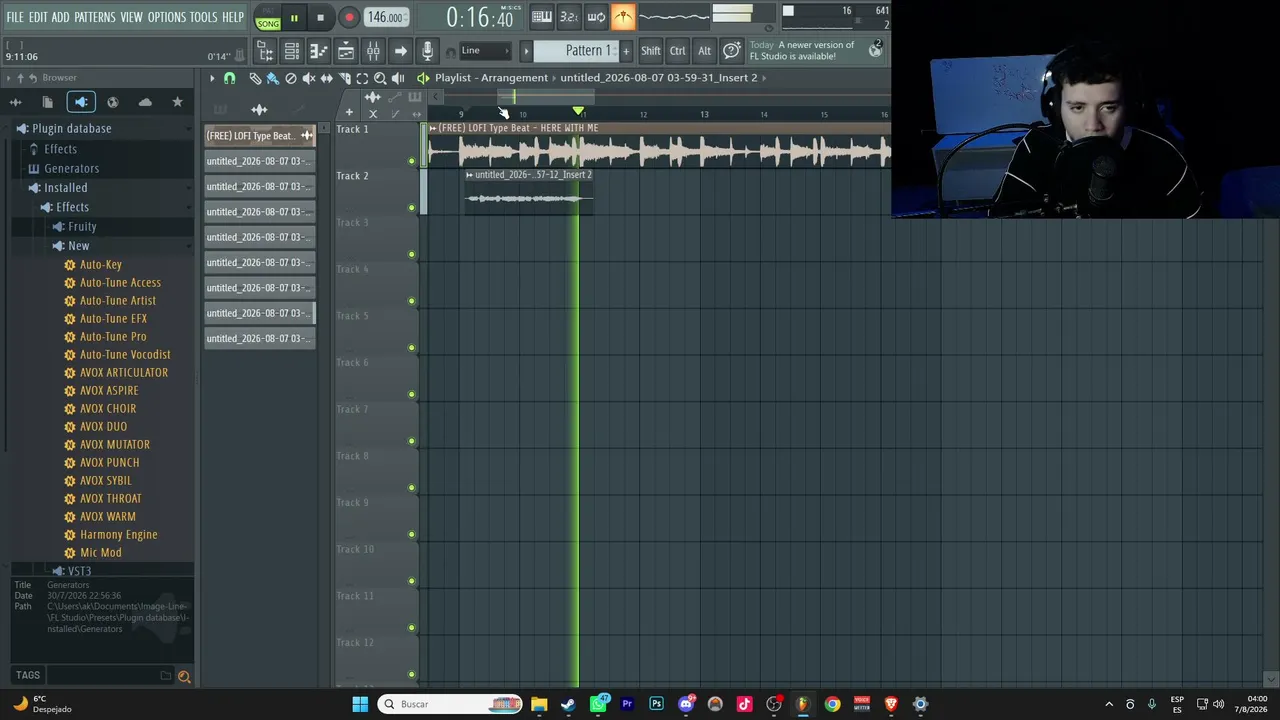This screenshot has width=1280, height=720.
Task: Click the Ctrl key button
Action: coord(678,51)
